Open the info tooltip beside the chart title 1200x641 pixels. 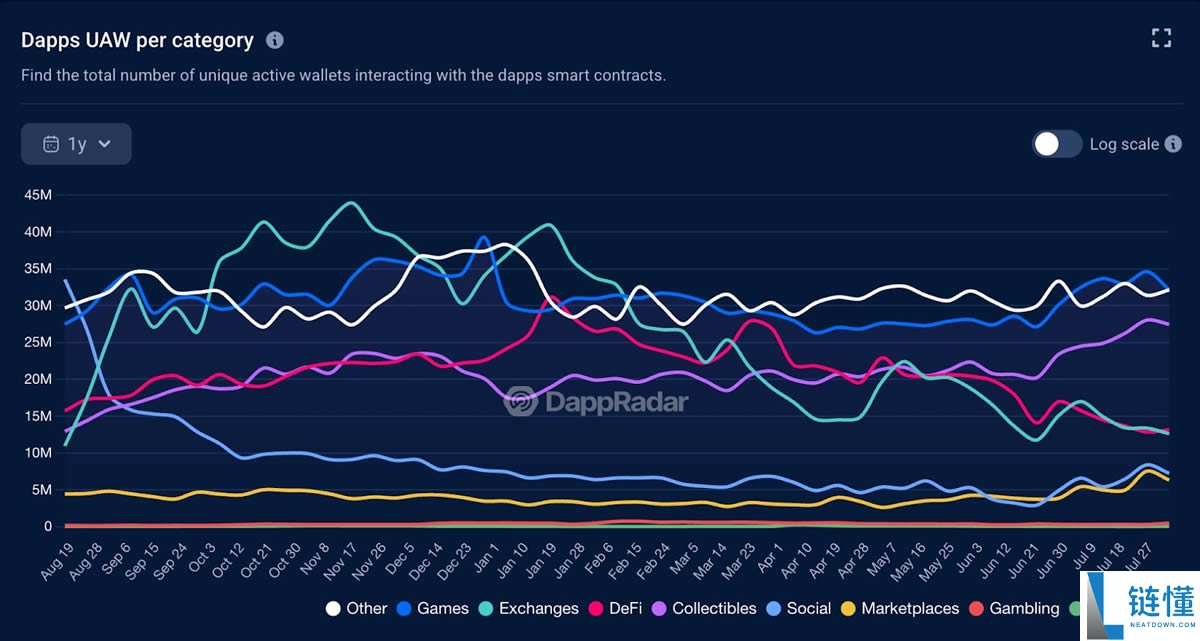273,40
